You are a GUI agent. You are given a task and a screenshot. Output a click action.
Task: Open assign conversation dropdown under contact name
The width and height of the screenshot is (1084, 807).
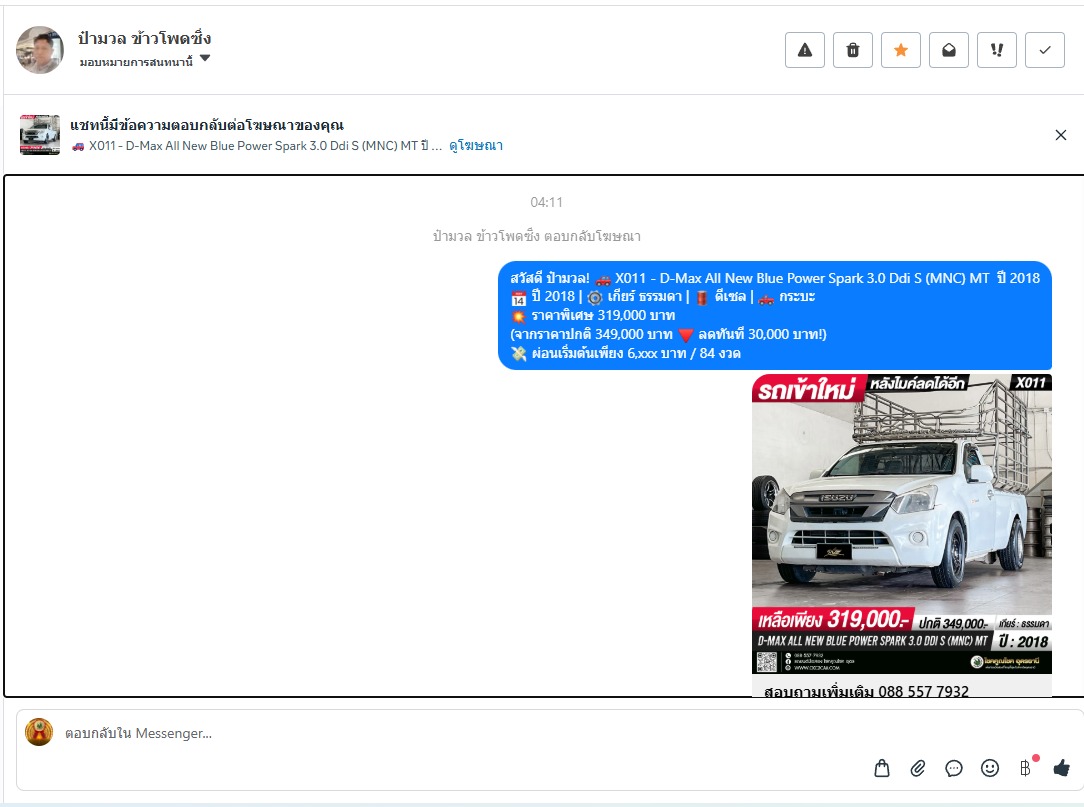click(144, 62)
